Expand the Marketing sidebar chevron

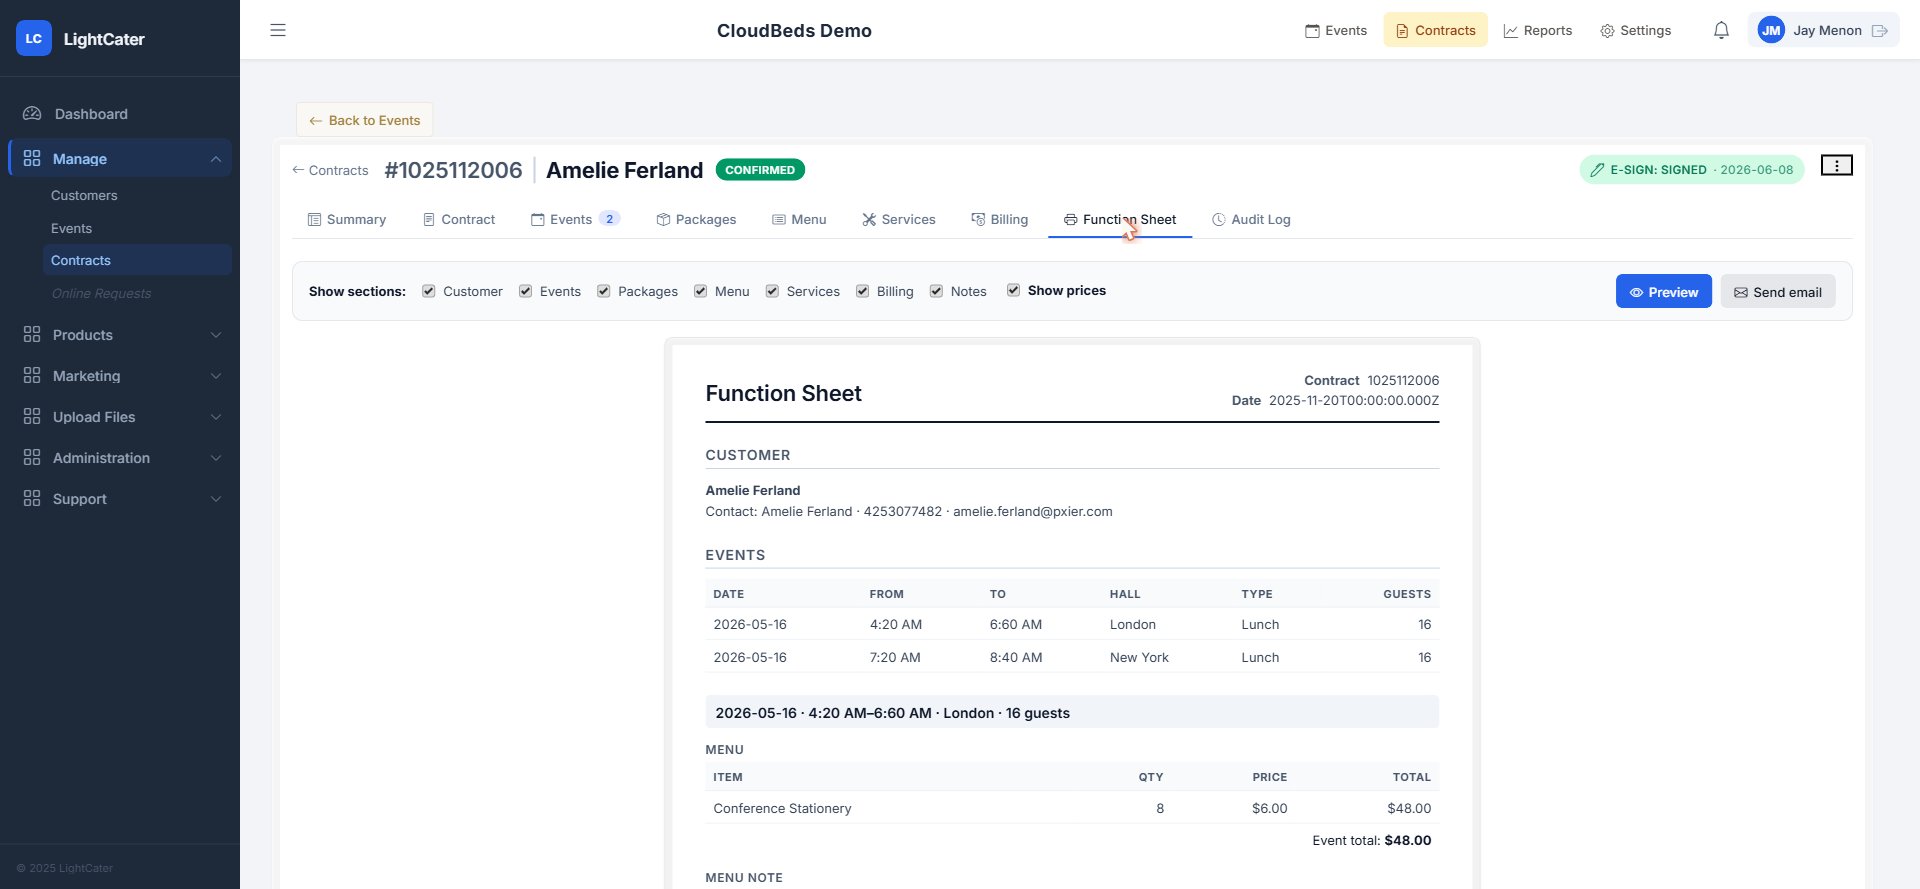pos(216,376)
